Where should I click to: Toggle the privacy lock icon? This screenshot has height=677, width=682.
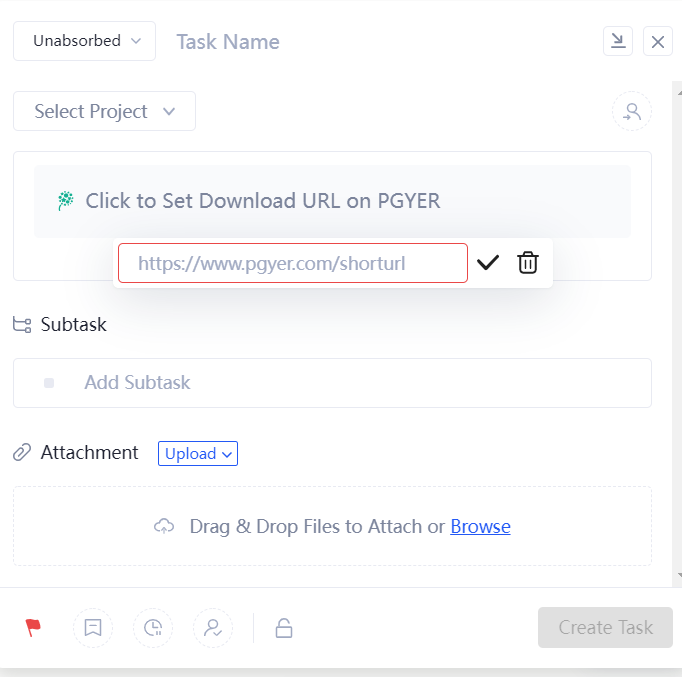284,628
